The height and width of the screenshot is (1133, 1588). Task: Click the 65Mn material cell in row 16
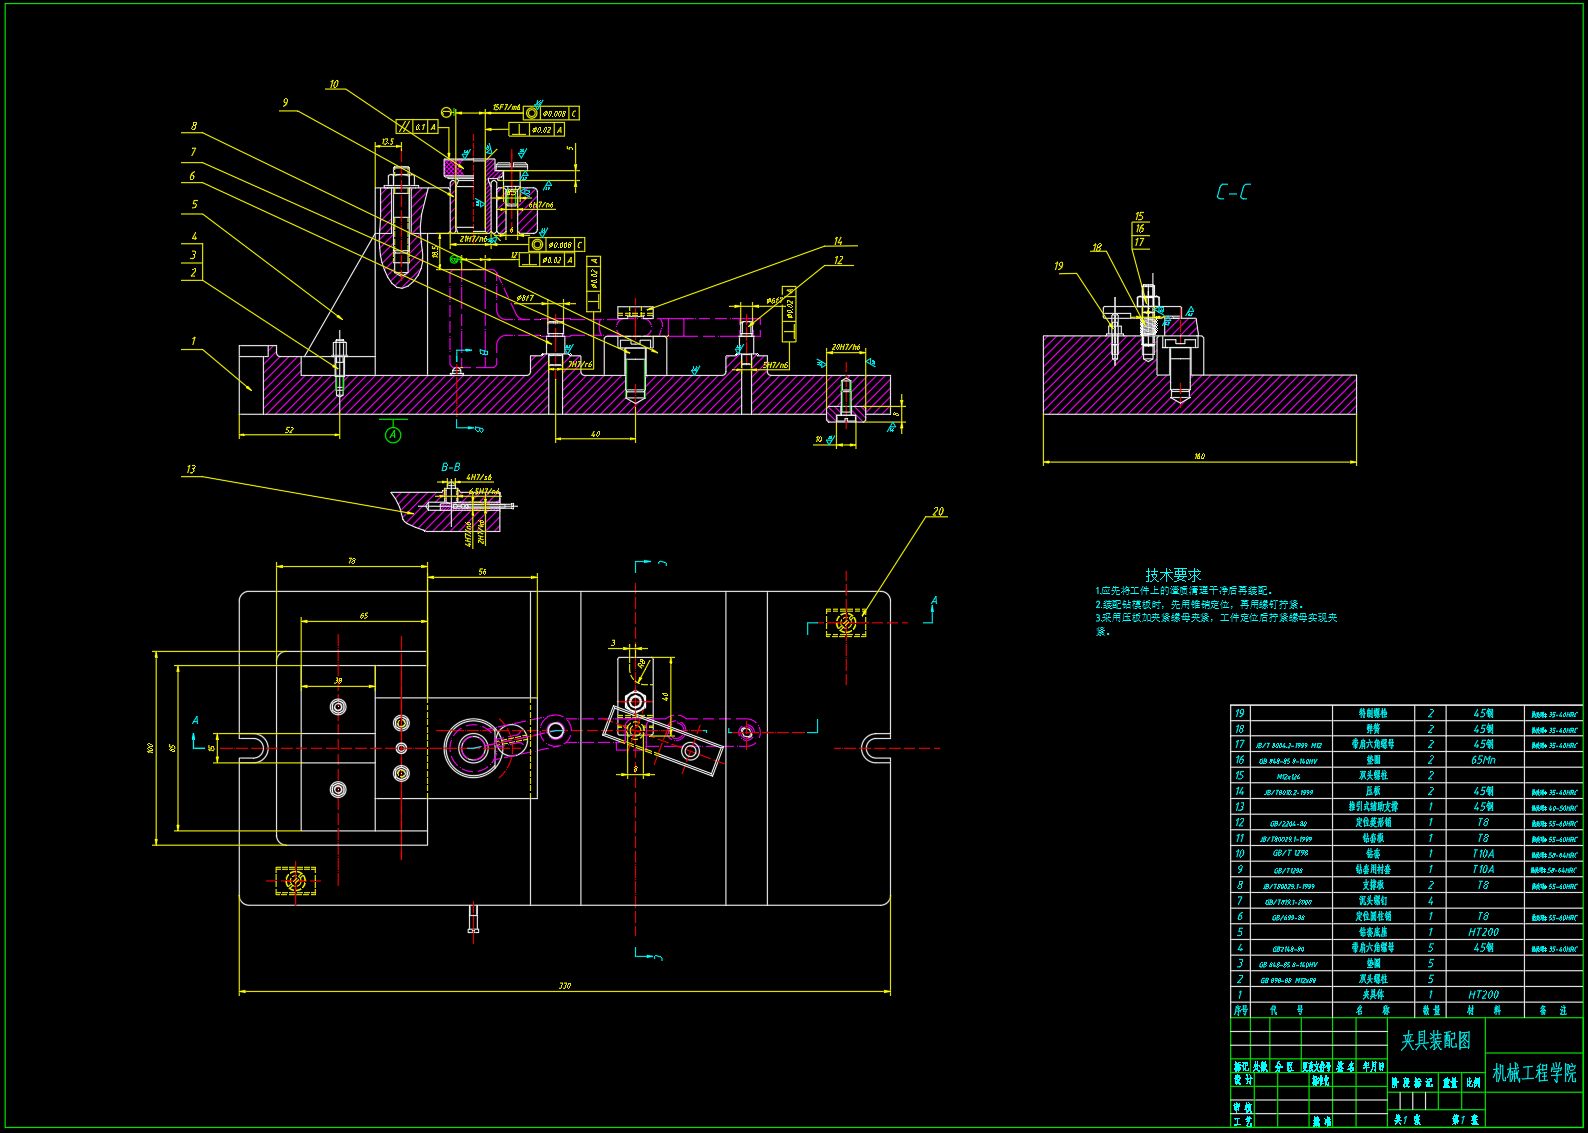pyautogui.click(x=1483, y=760)
